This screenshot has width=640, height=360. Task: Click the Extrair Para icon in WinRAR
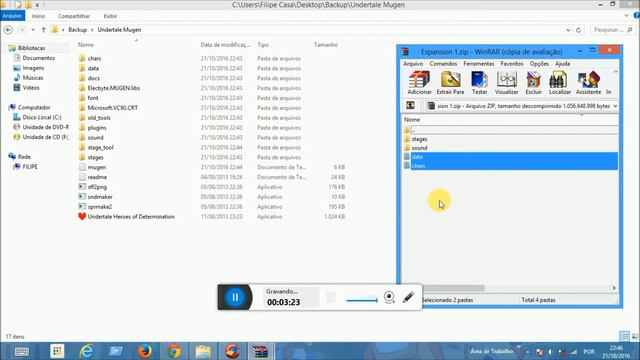450,83
